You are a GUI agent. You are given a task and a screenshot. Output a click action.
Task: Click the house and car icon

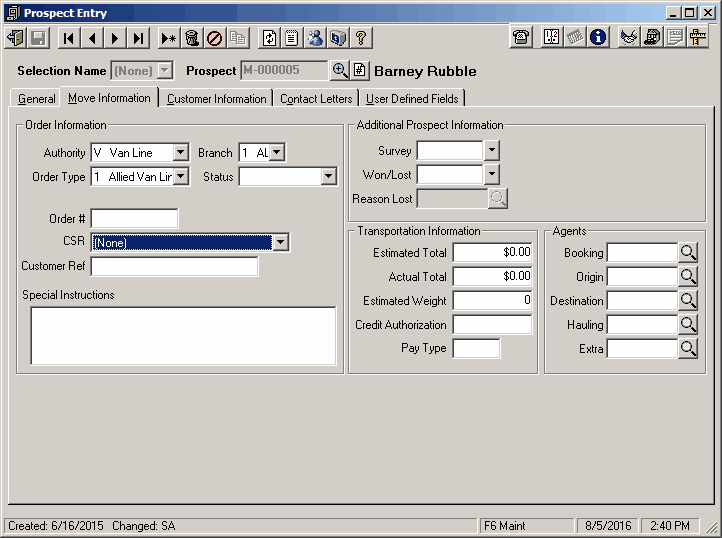(652, 37)
